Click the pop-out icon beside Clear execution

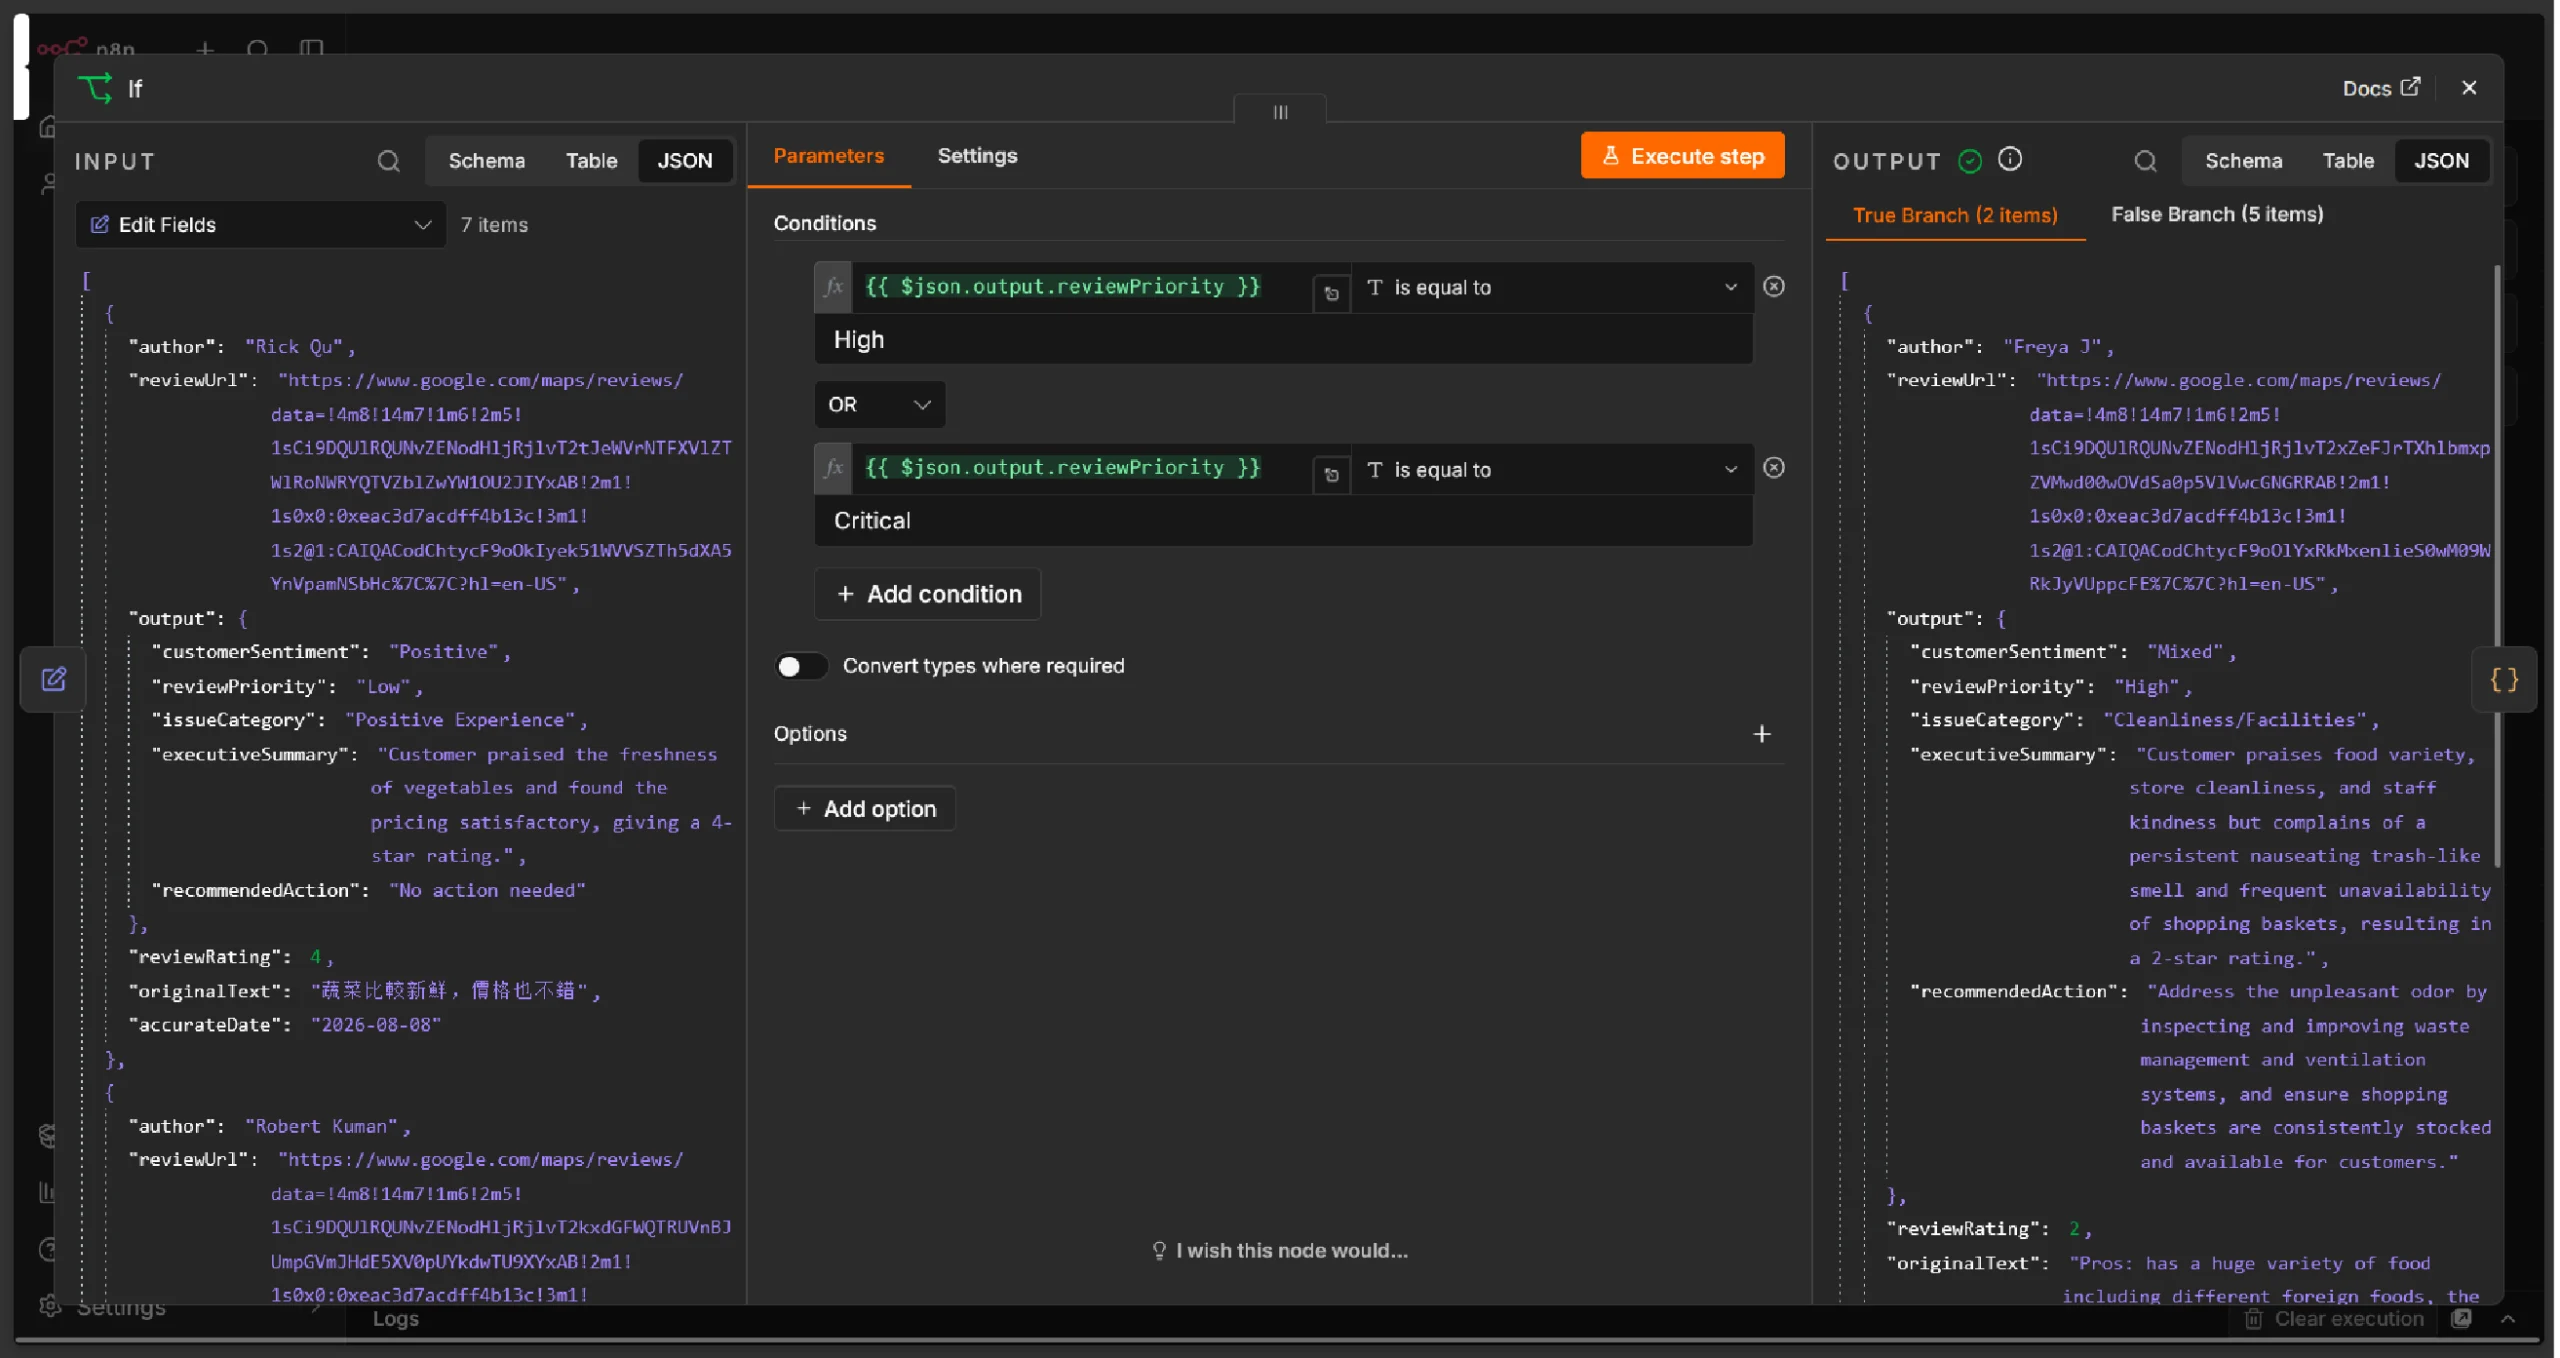tap(2461, 1319)
